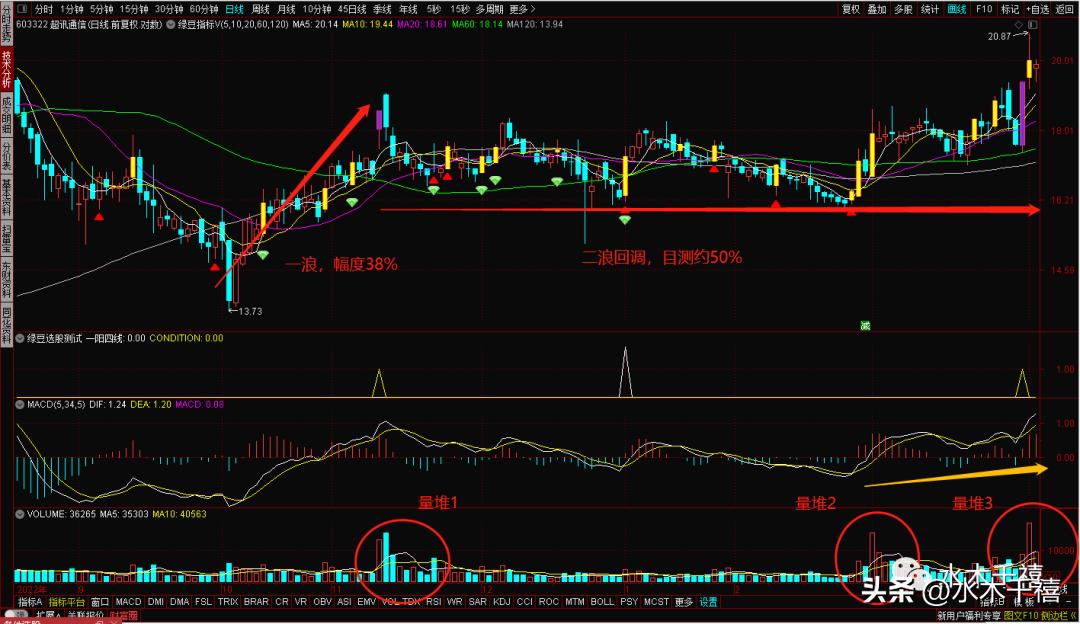
Task: Select the CR indicator tab
Action: [282, 601]
